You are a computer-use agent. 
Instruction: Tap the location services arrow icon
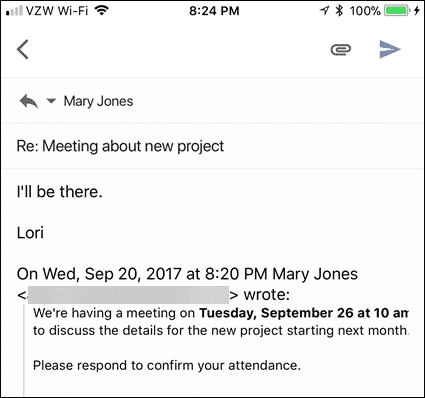click(x=324, y=11)
